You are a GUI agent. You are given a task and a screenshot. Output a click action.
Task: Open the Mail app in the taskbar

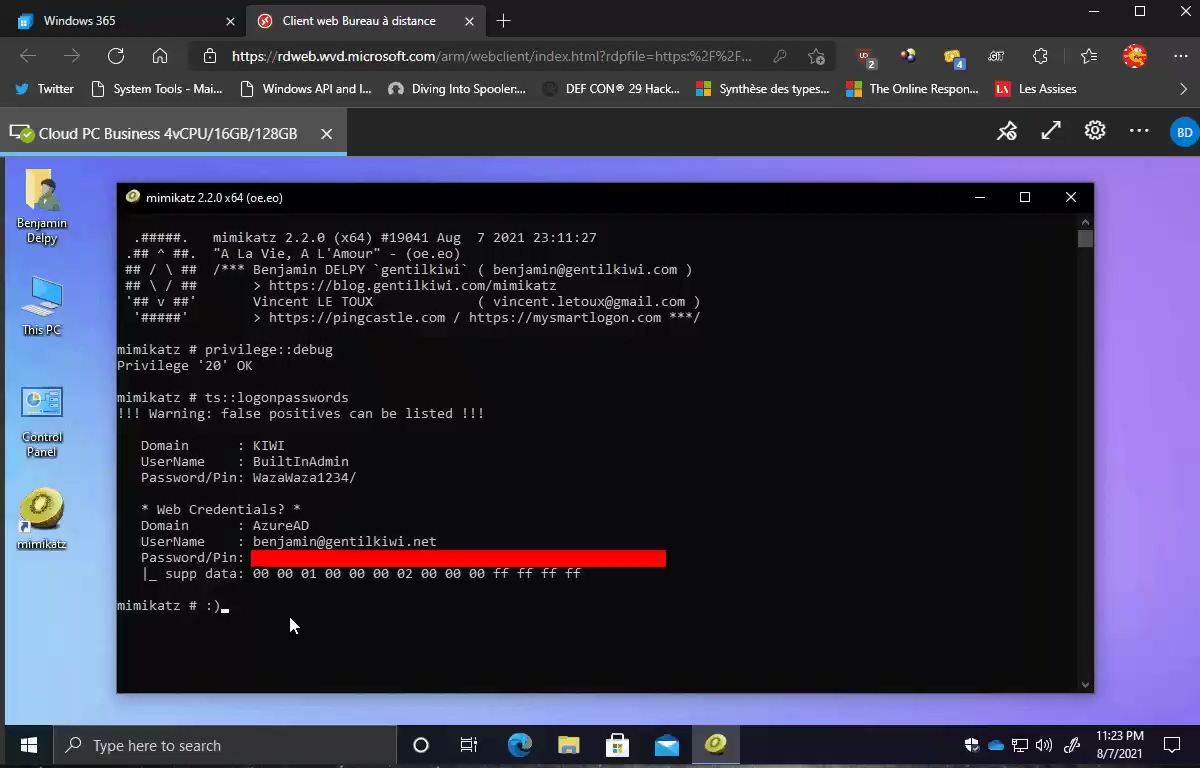666,745
